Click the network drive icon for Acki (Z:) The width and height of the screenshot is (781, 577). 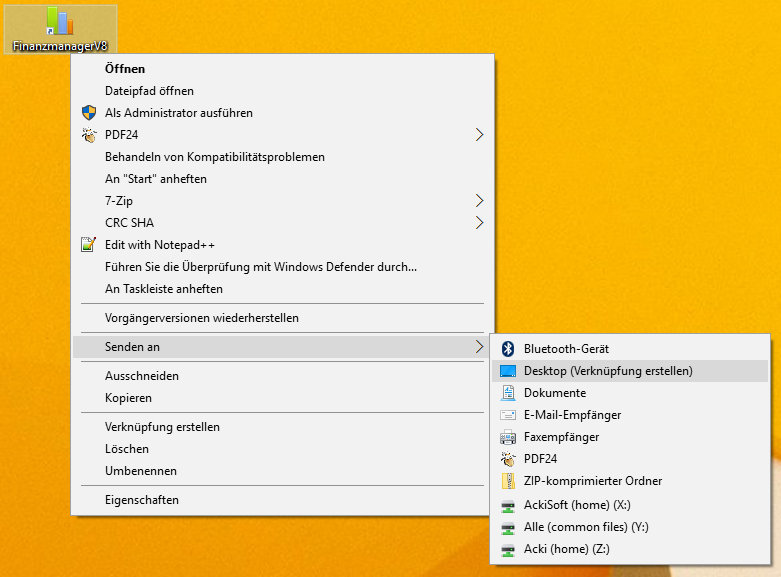(508, 550)
